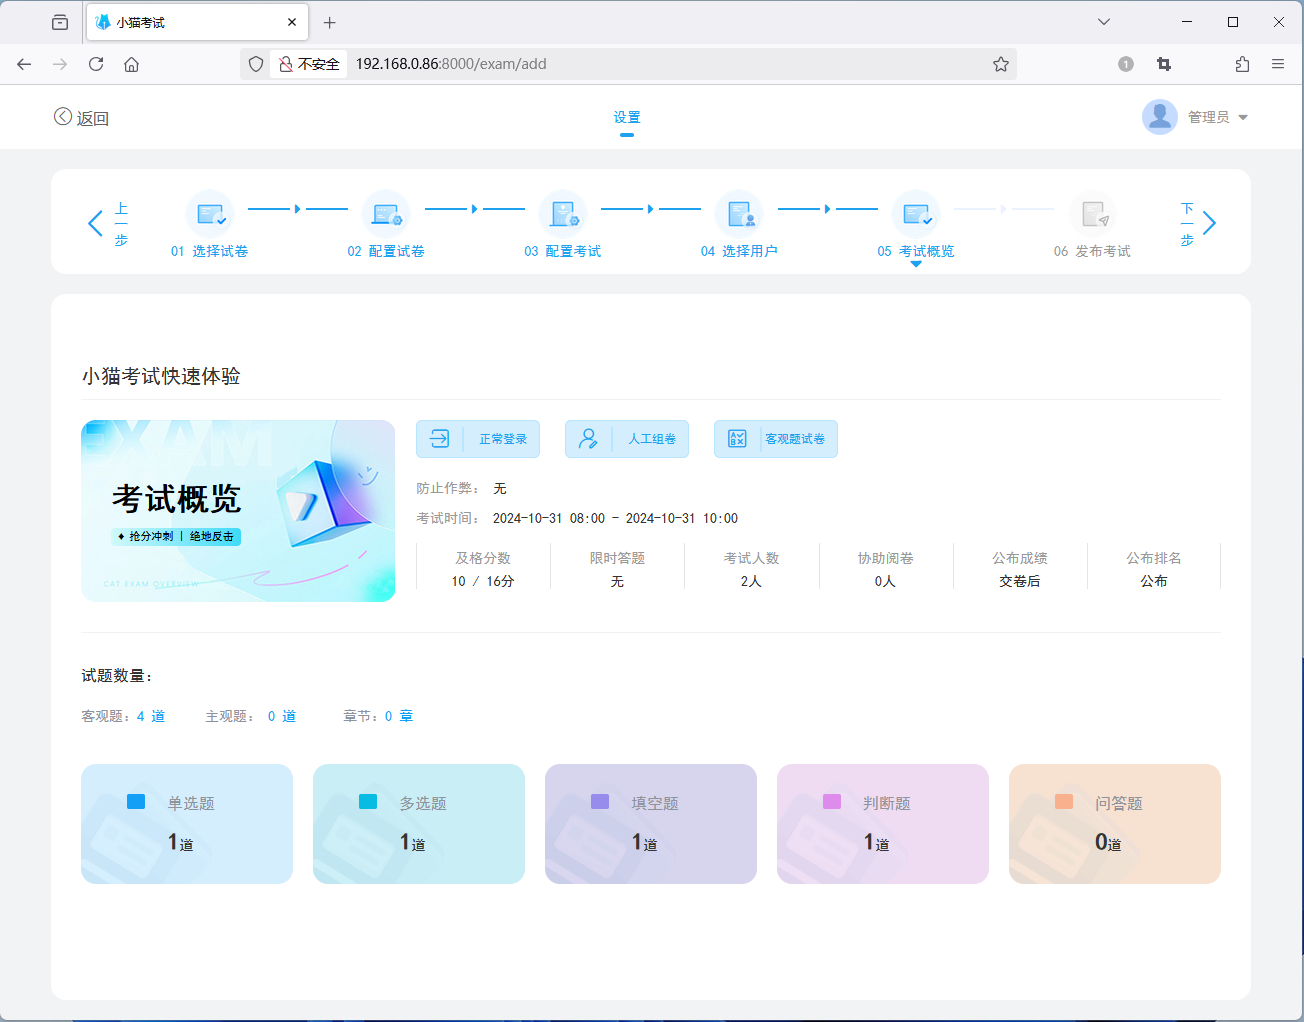
Task: Click the 多选题 card
Action: 419,824
